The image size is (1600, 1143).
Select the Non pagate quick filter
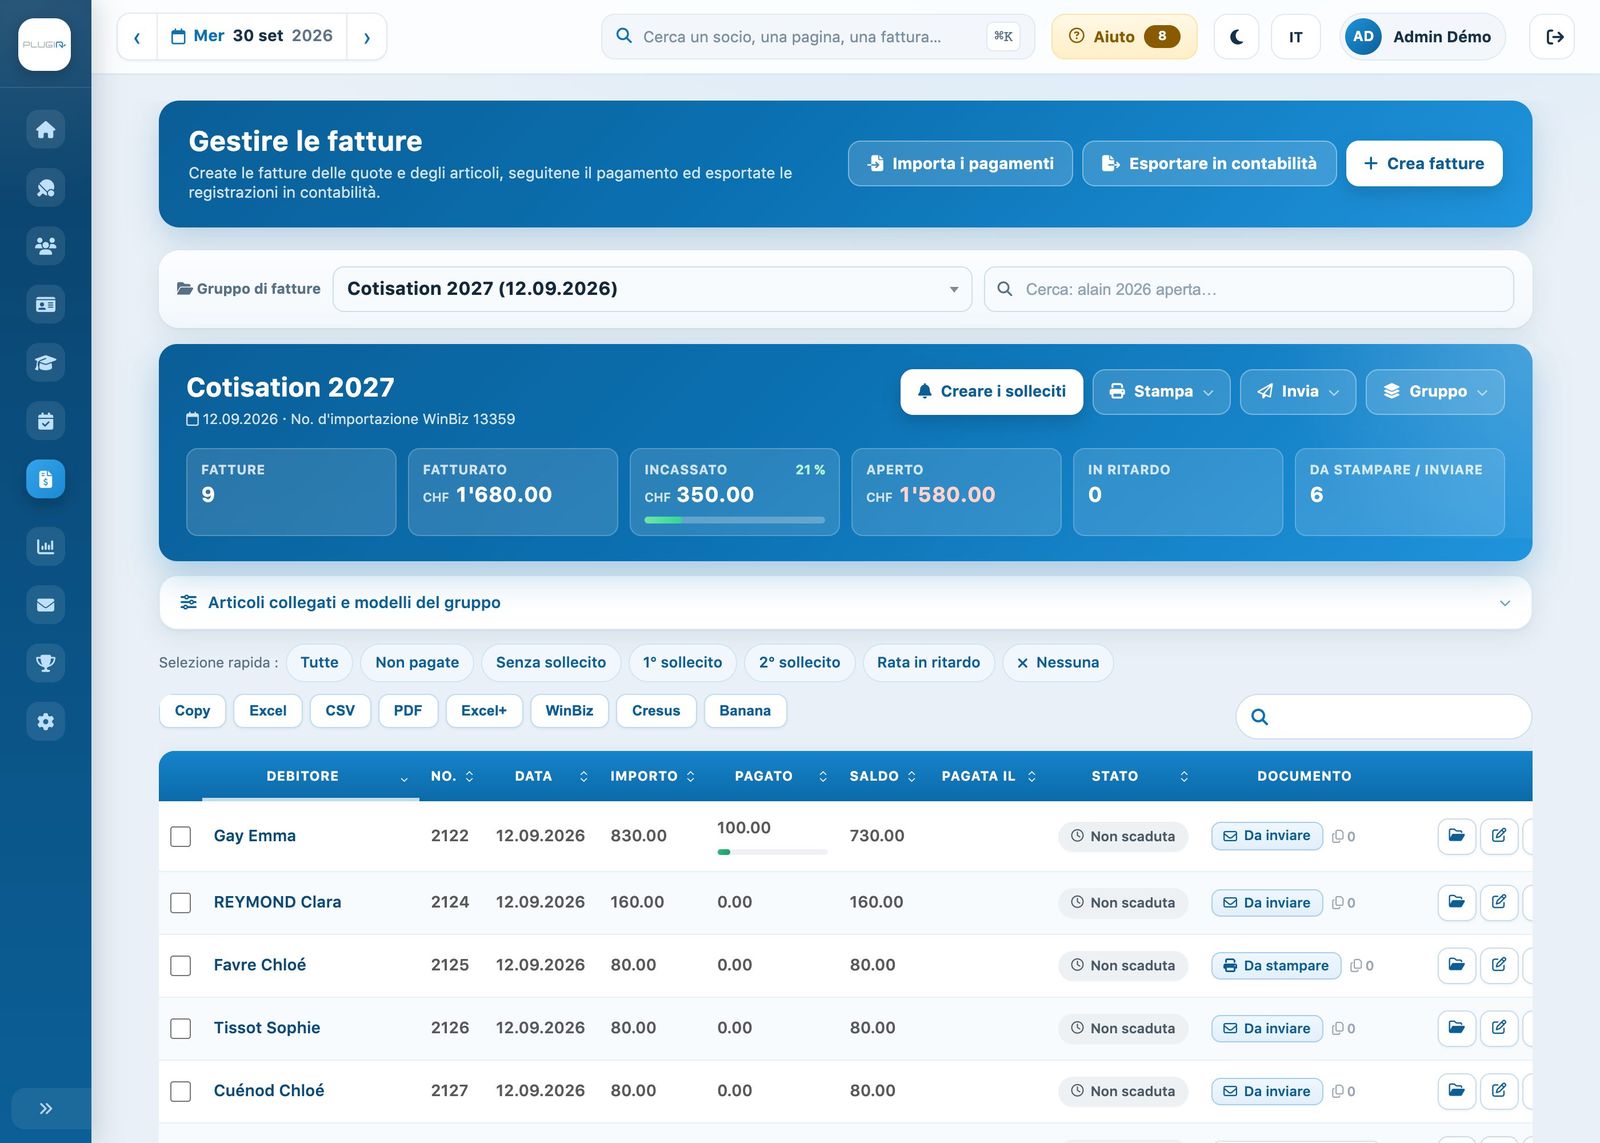tap(417, 663)
